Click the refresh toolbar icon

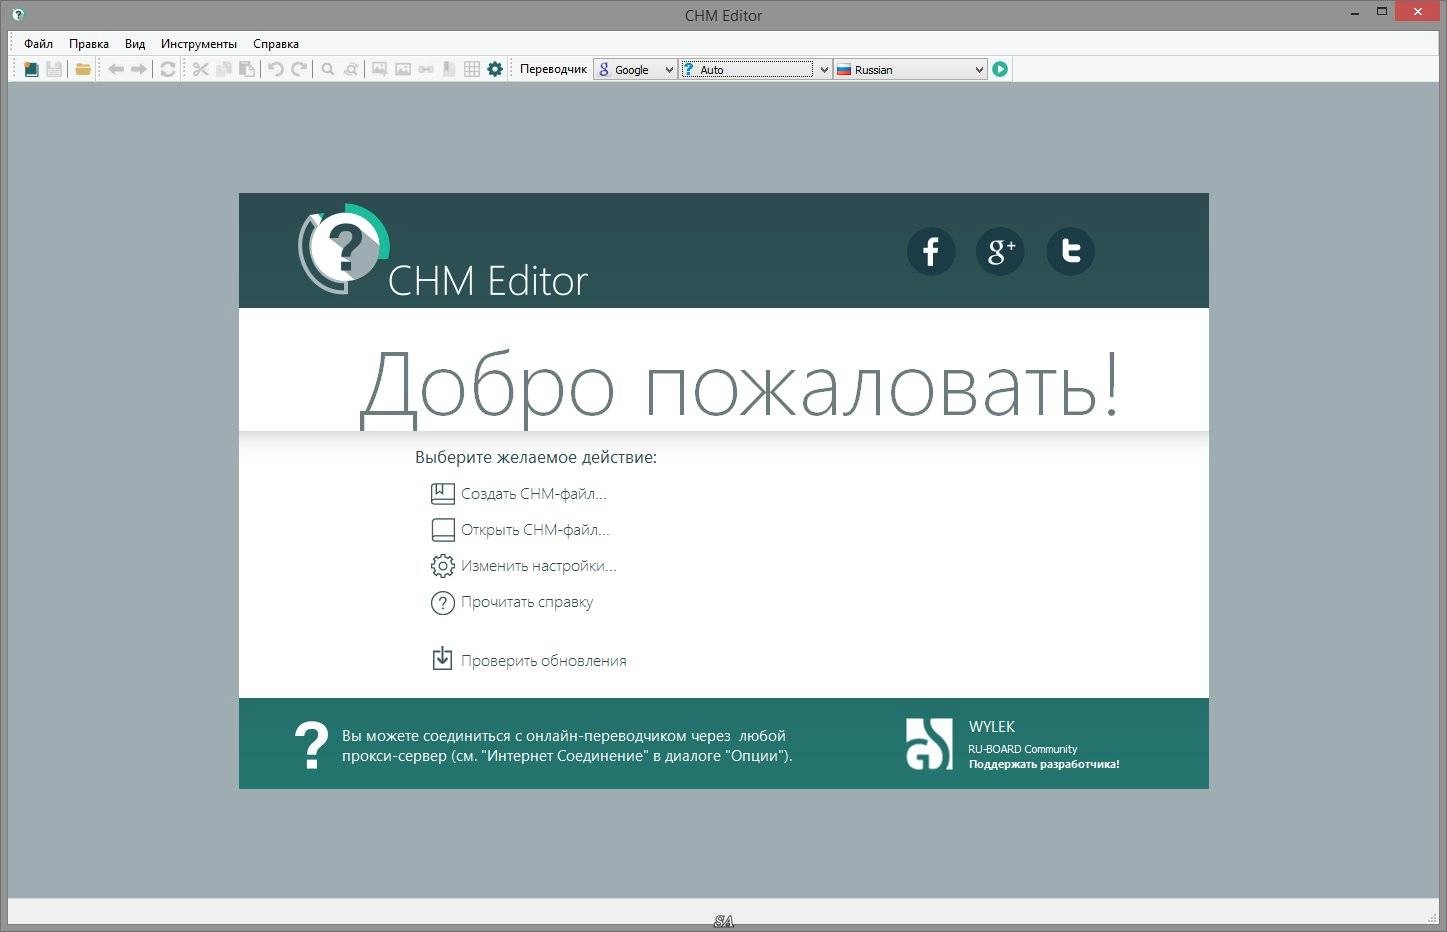click(x=168, y=69)
